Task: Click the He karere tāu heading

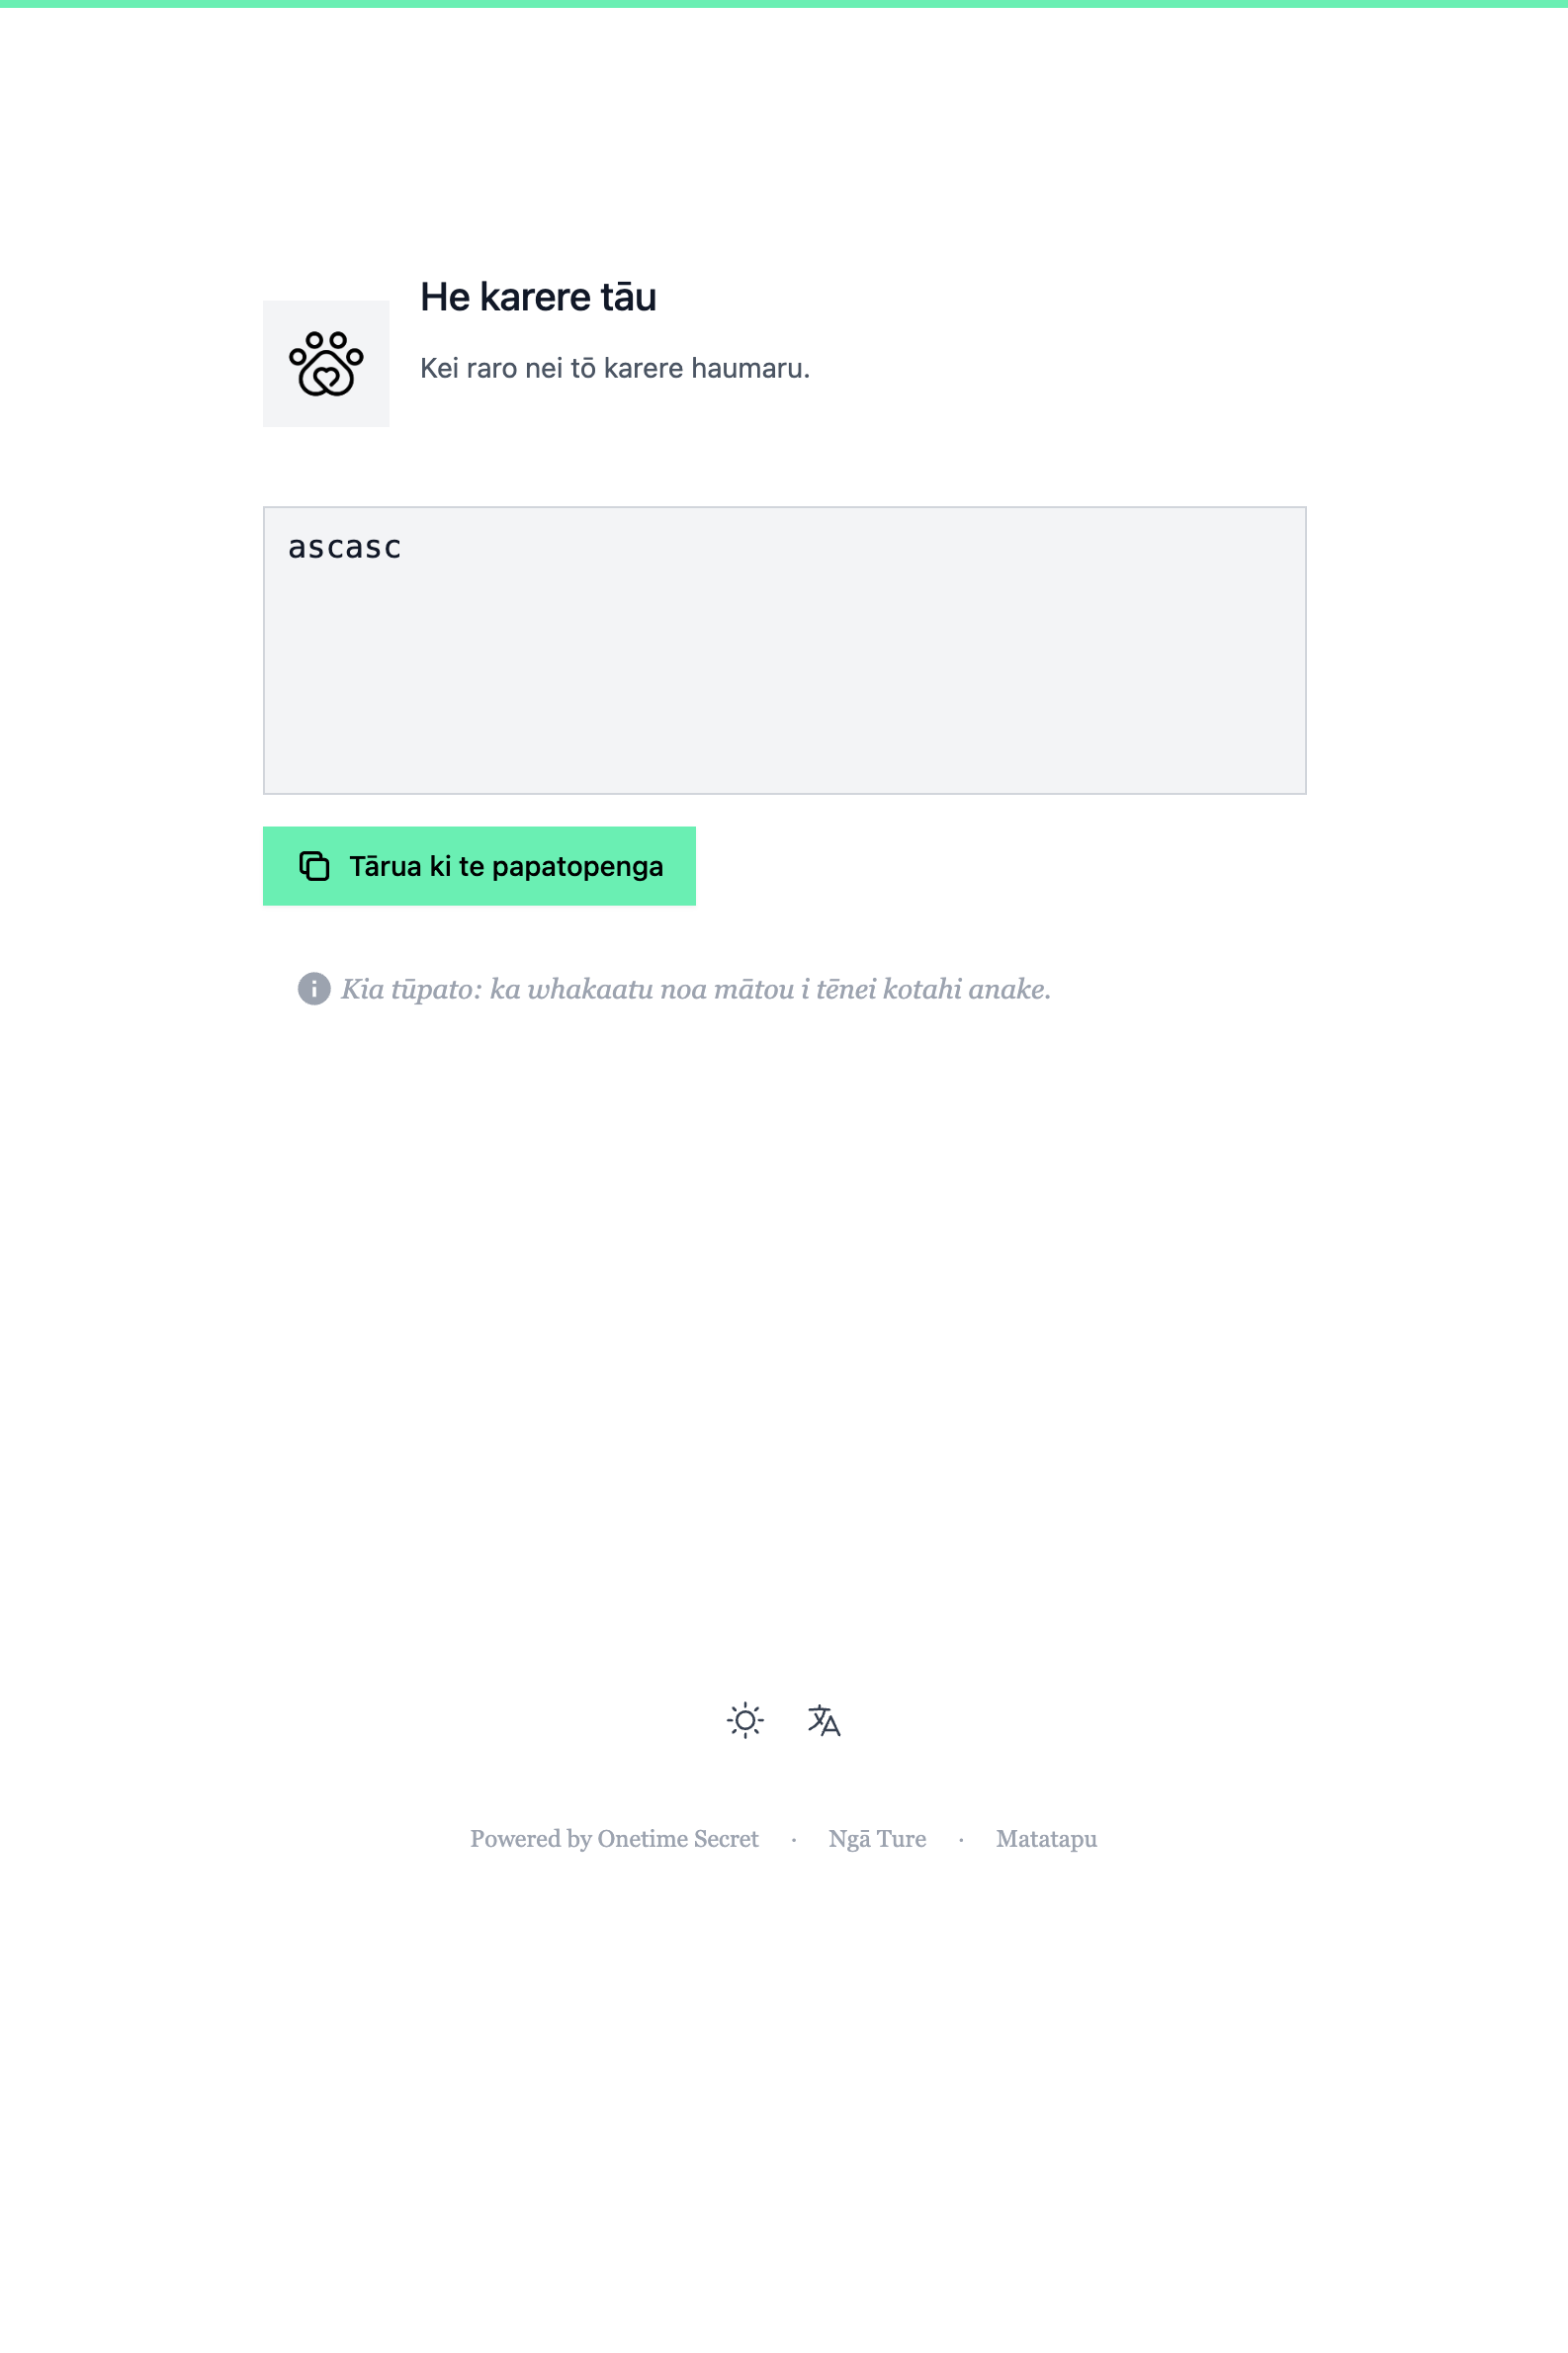Action: point(538,297)
